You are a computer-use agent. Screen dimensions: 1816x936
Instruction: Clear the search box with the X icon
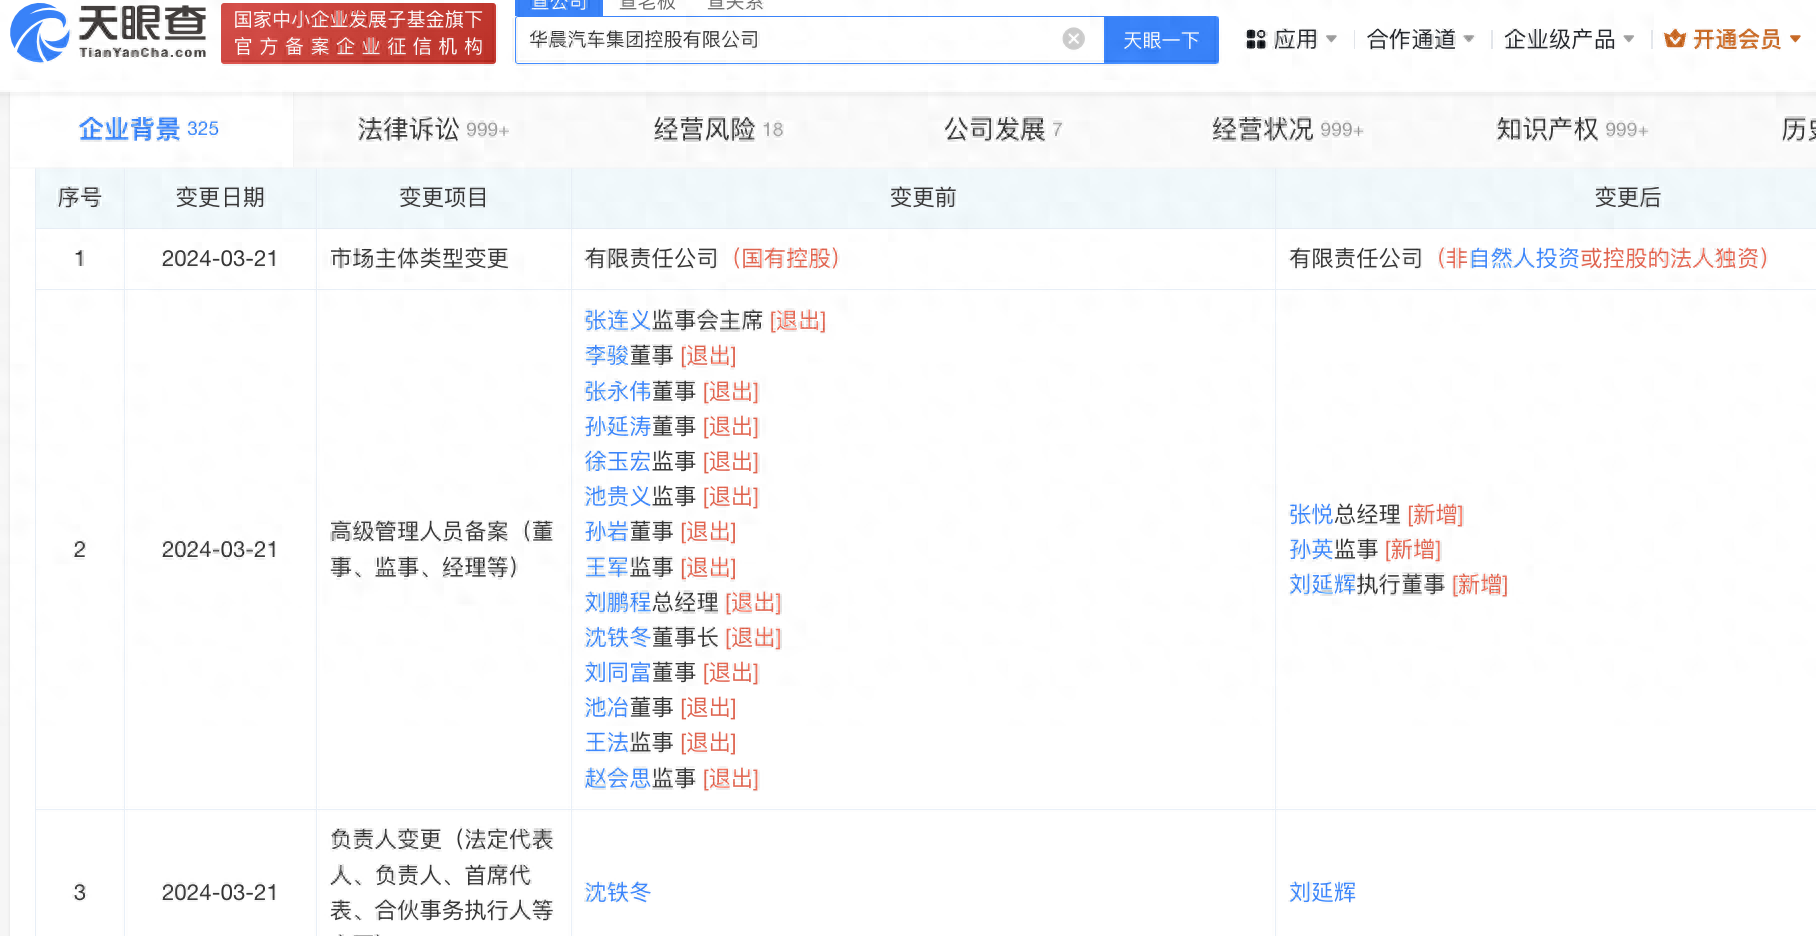pos(1074,39)
